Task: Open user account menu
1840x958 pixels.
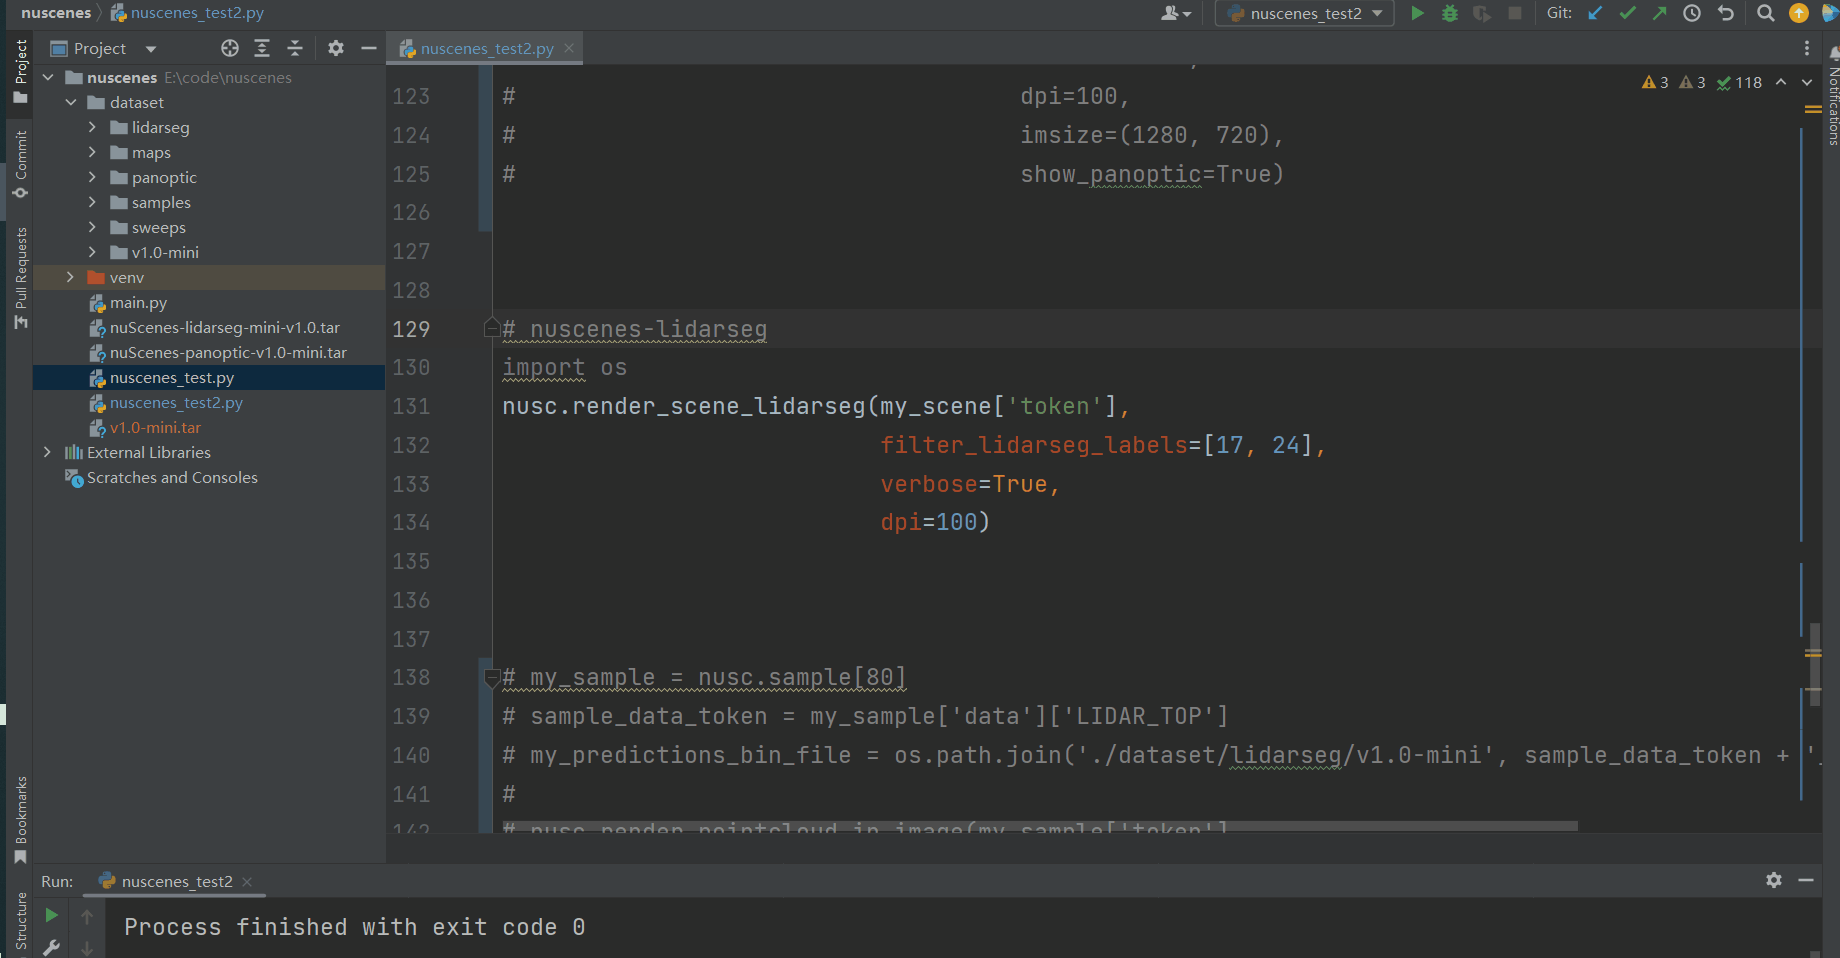Action: pyautogui.click(x=1176, y=13)
